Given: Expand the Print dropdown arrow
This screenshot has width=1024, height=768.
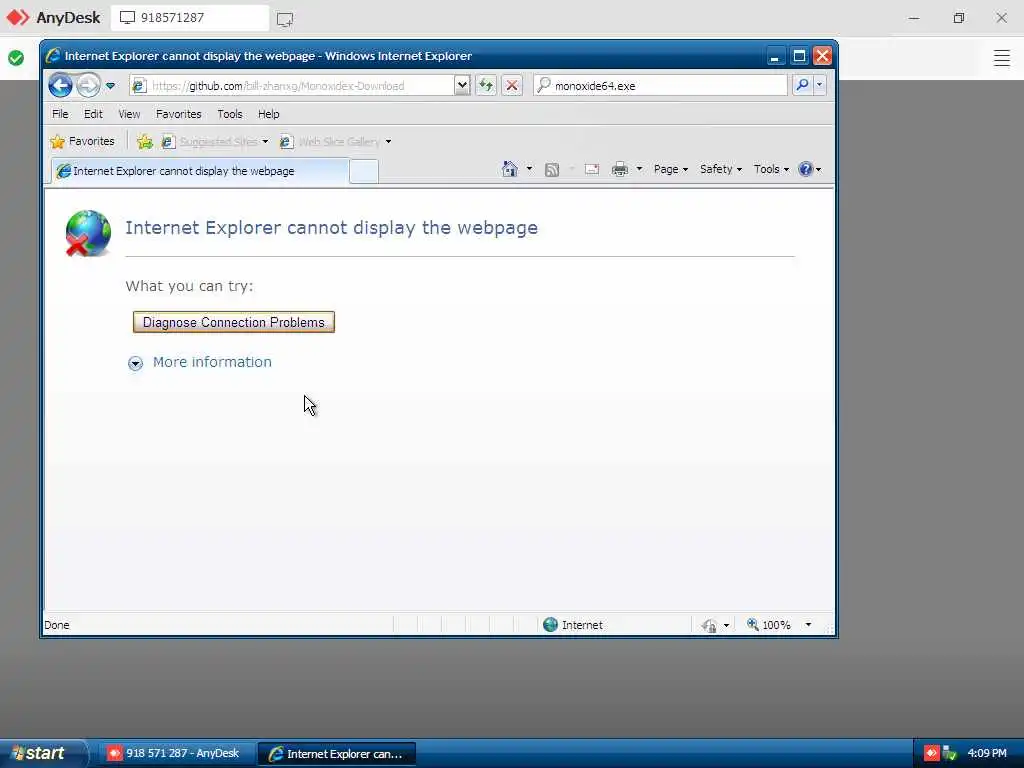Looking at the screenshot, I should click(x=639, y=169).
